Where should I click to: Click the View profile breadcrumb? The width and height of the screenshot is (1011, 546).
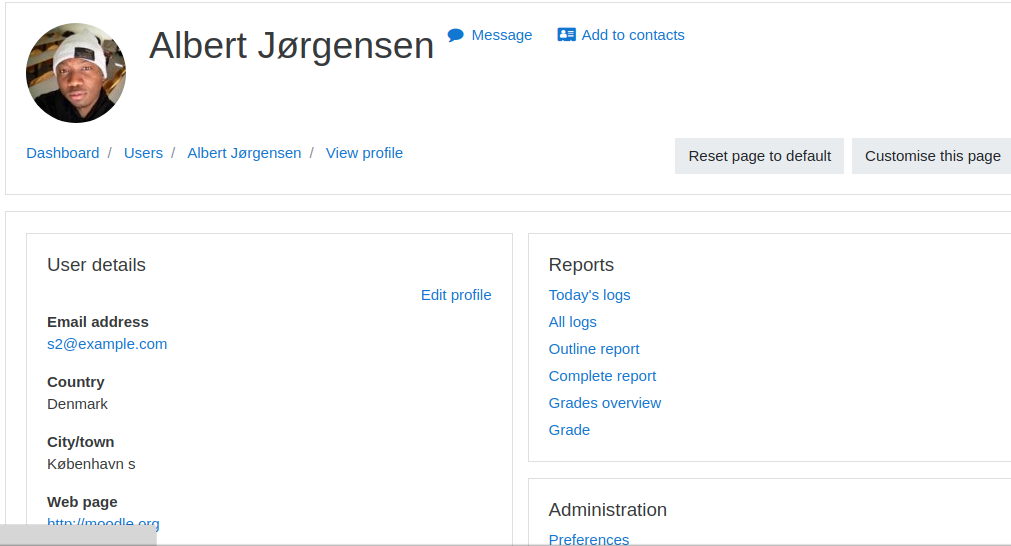pyautogui.click(x=364, y=153)
